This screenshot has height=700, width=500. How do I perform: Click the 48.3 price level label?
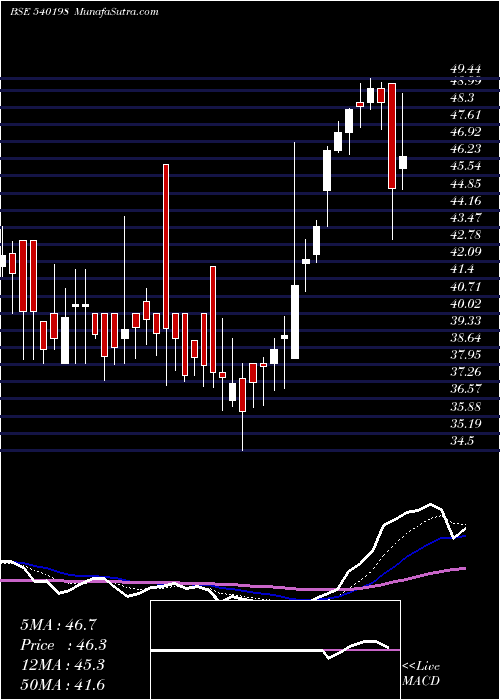[462, 98]
